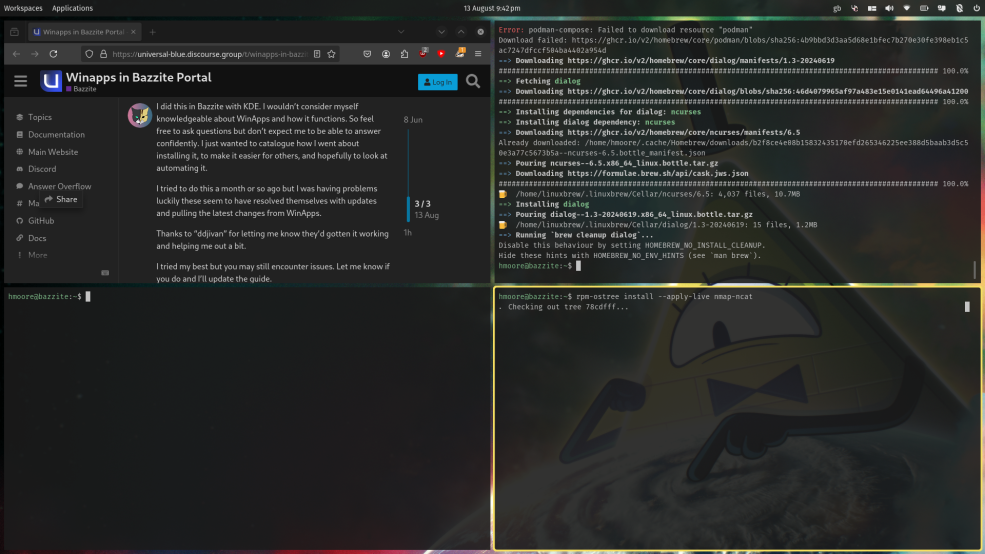Viewport: 985px width, 554px height.
Task: Go forward in browser history
Action: pos(35,54)
